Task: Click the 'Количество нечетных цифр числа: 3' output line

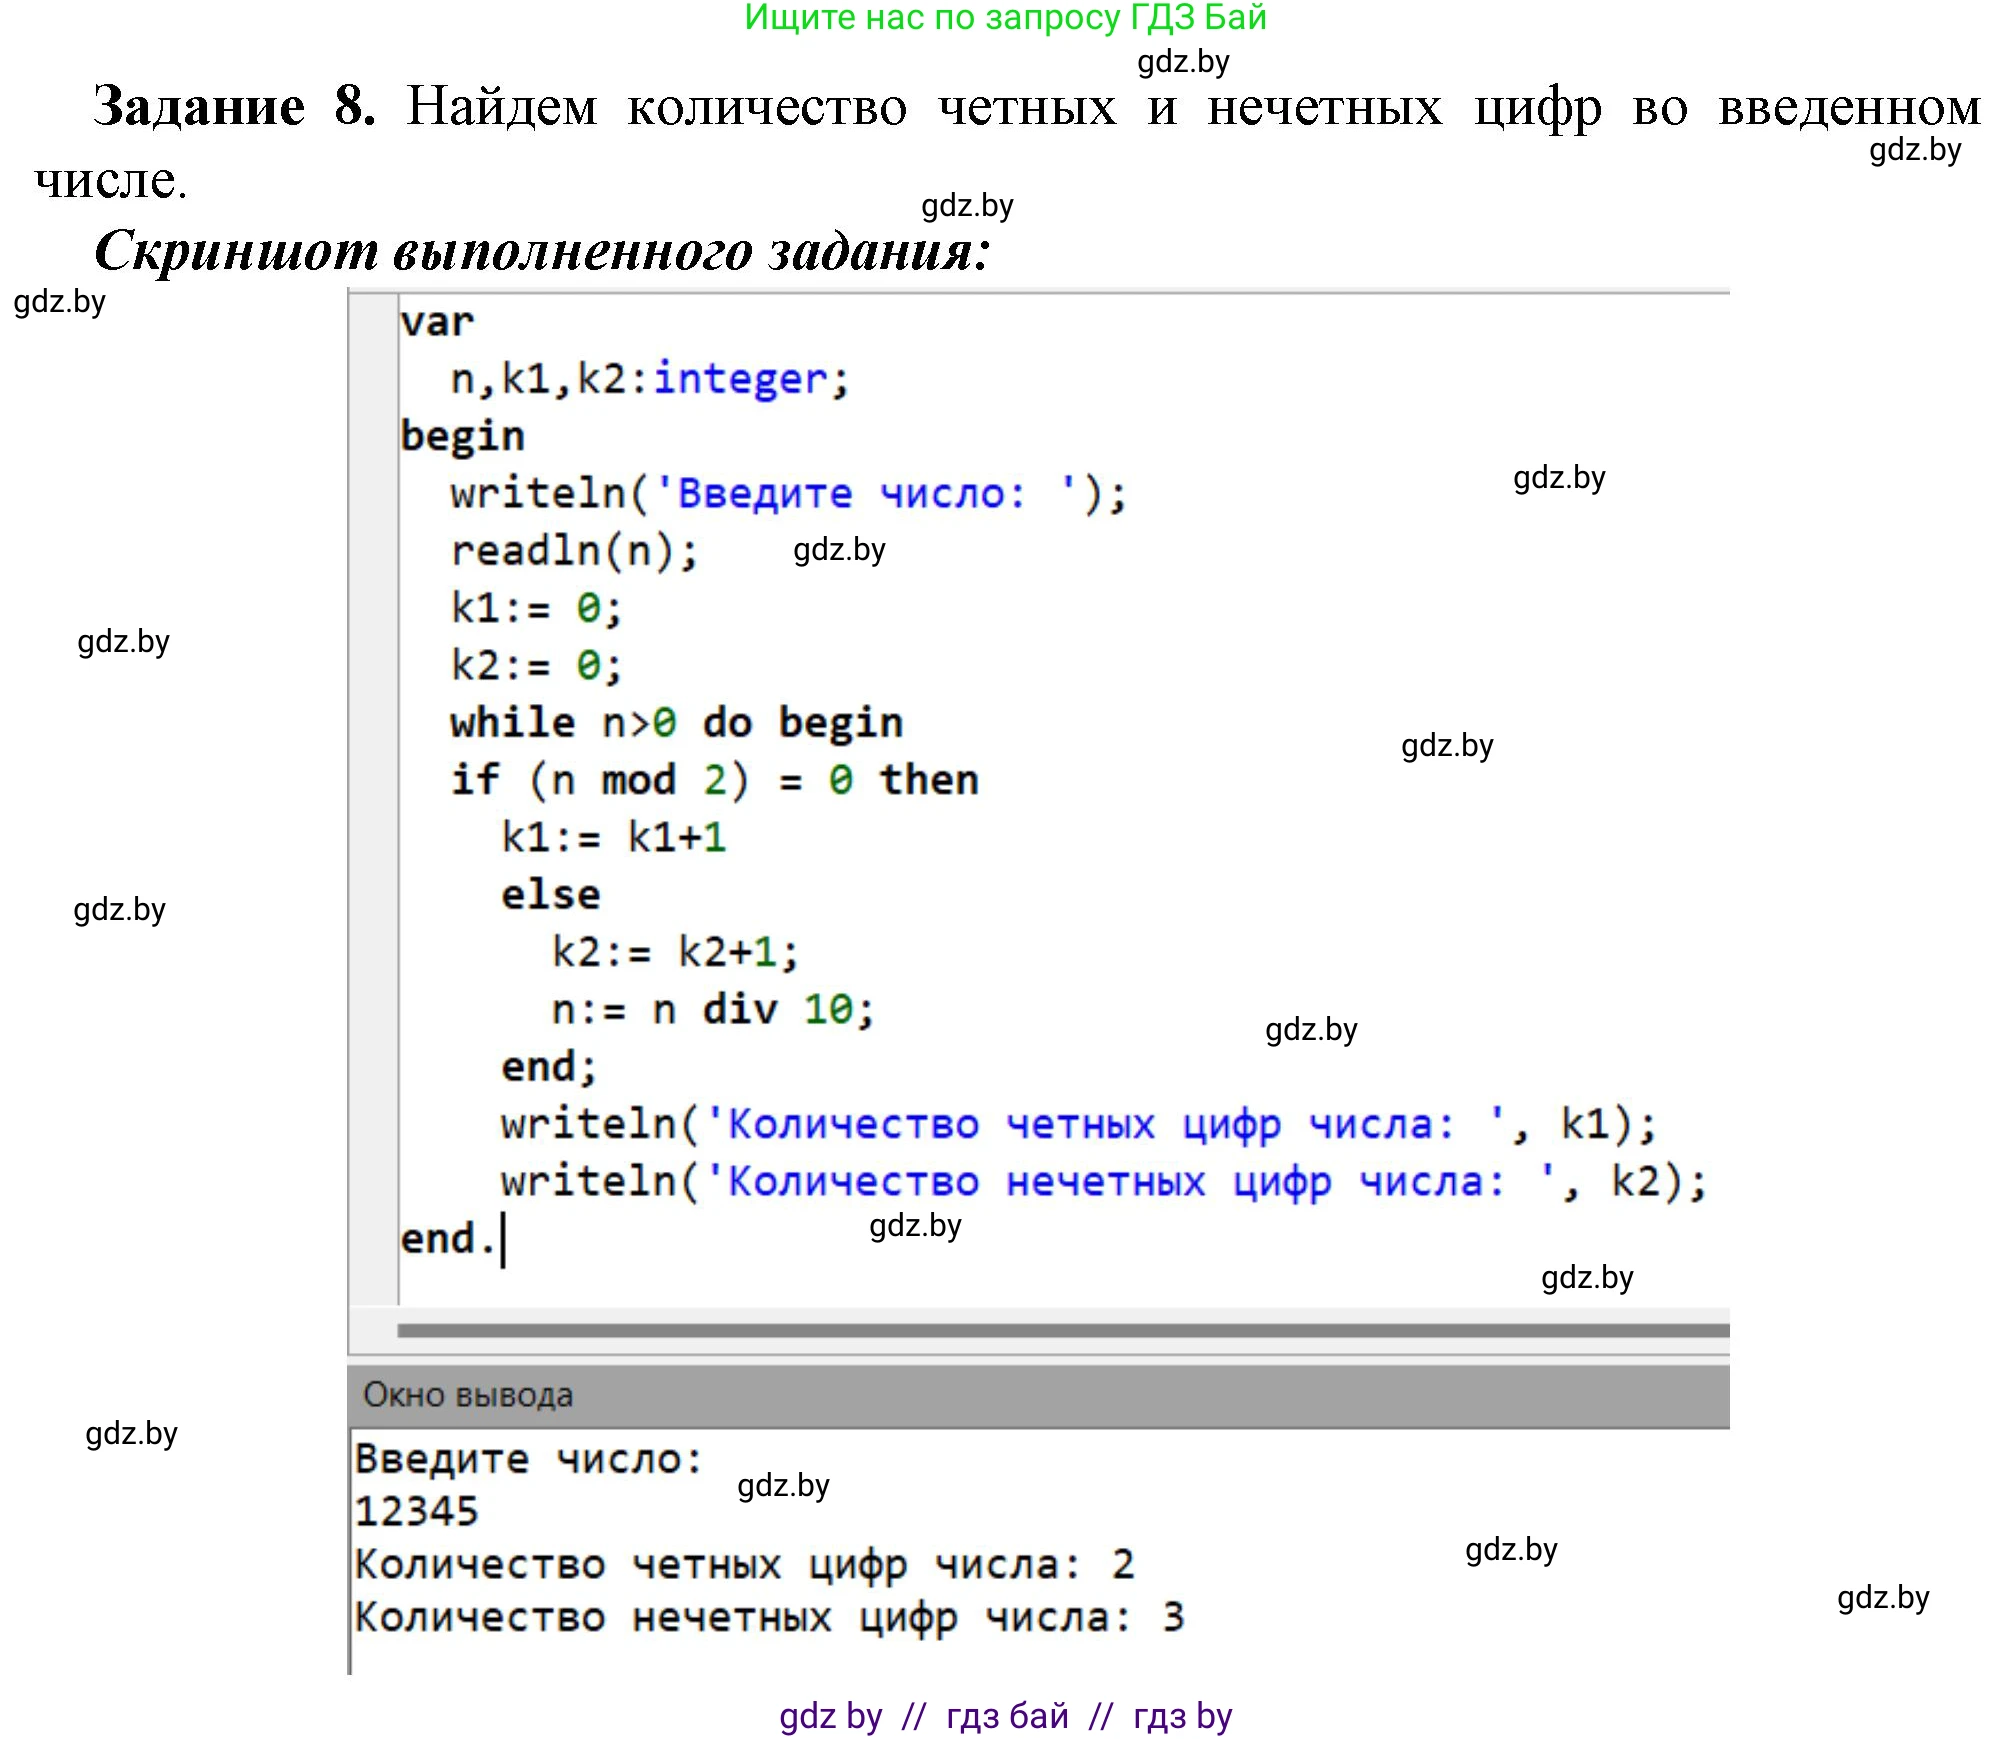Action: (768, 1617)
